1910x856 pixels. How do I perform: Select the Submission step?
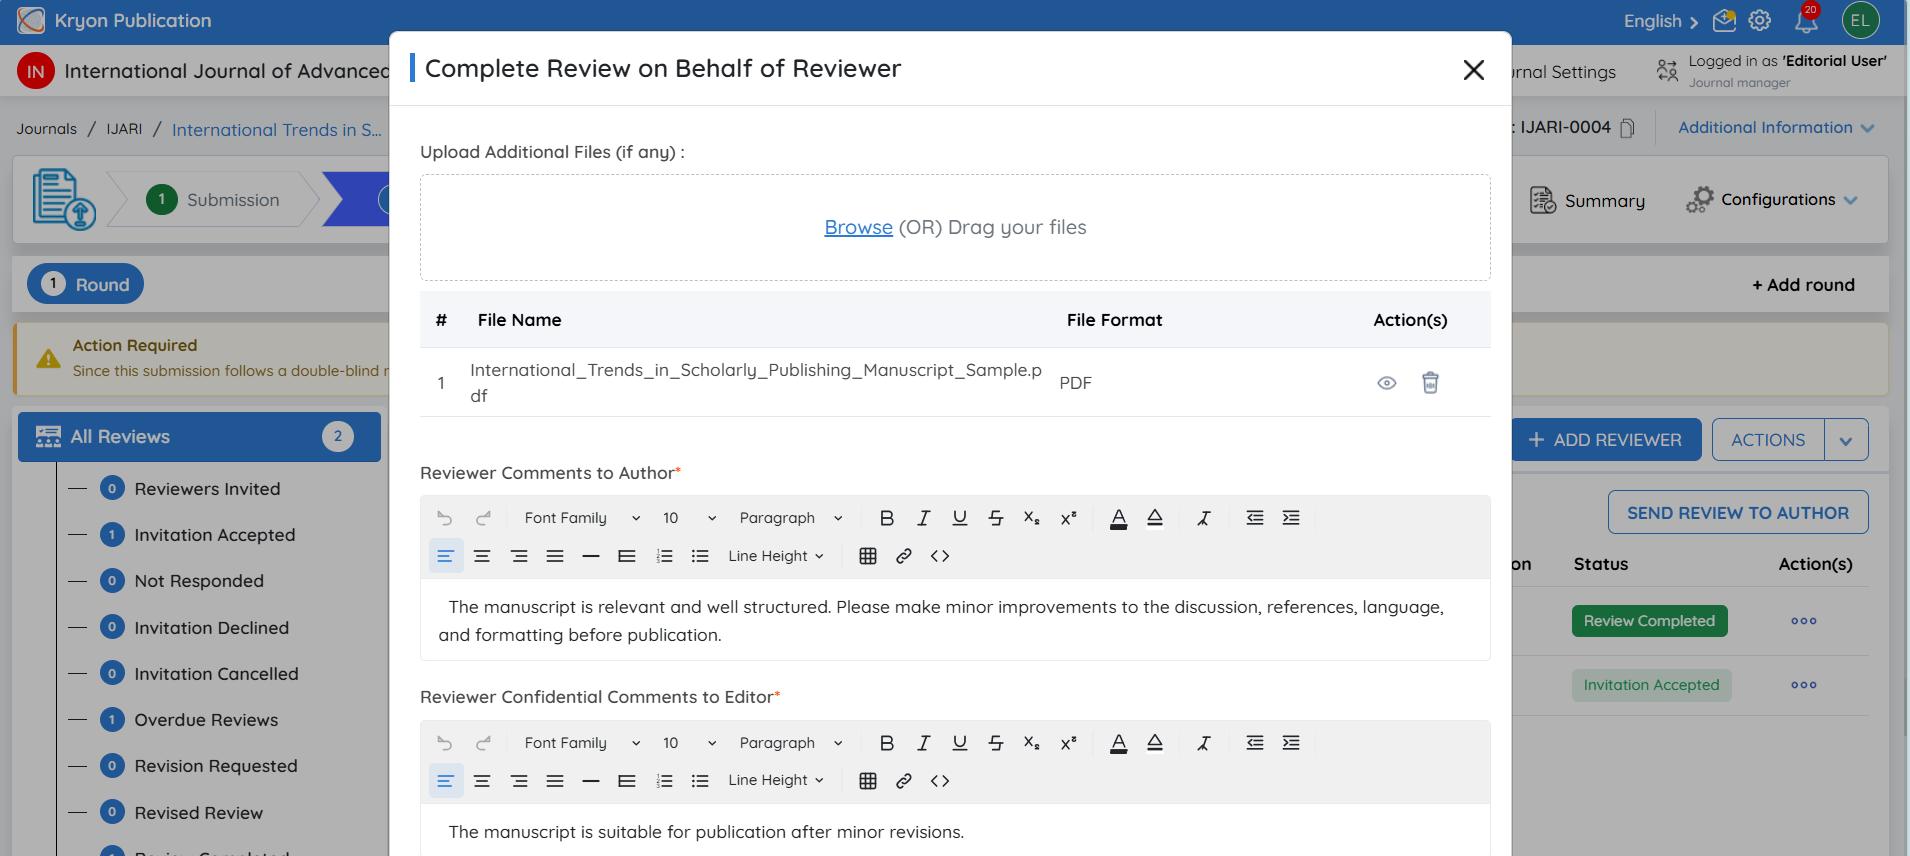(x=213, y=200)
